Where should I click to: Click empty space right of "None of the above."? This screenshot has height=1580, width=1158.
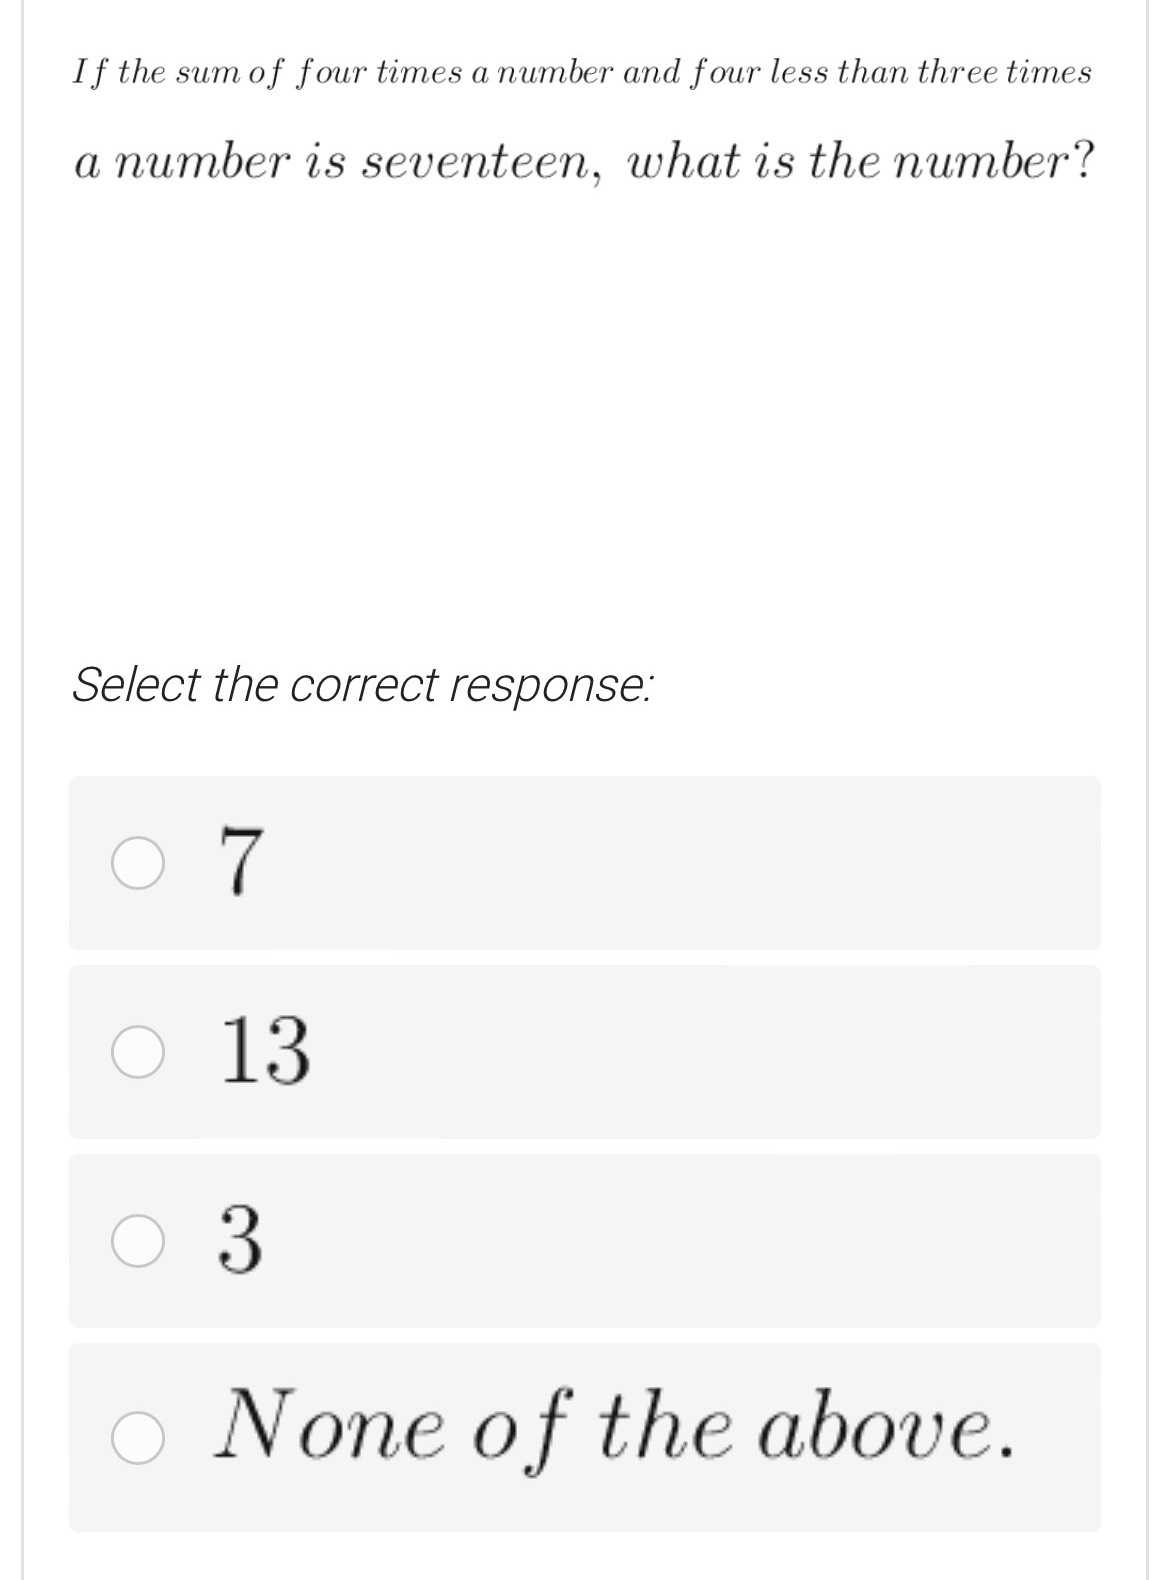pyautogui.click(x=1055, y=1438)
